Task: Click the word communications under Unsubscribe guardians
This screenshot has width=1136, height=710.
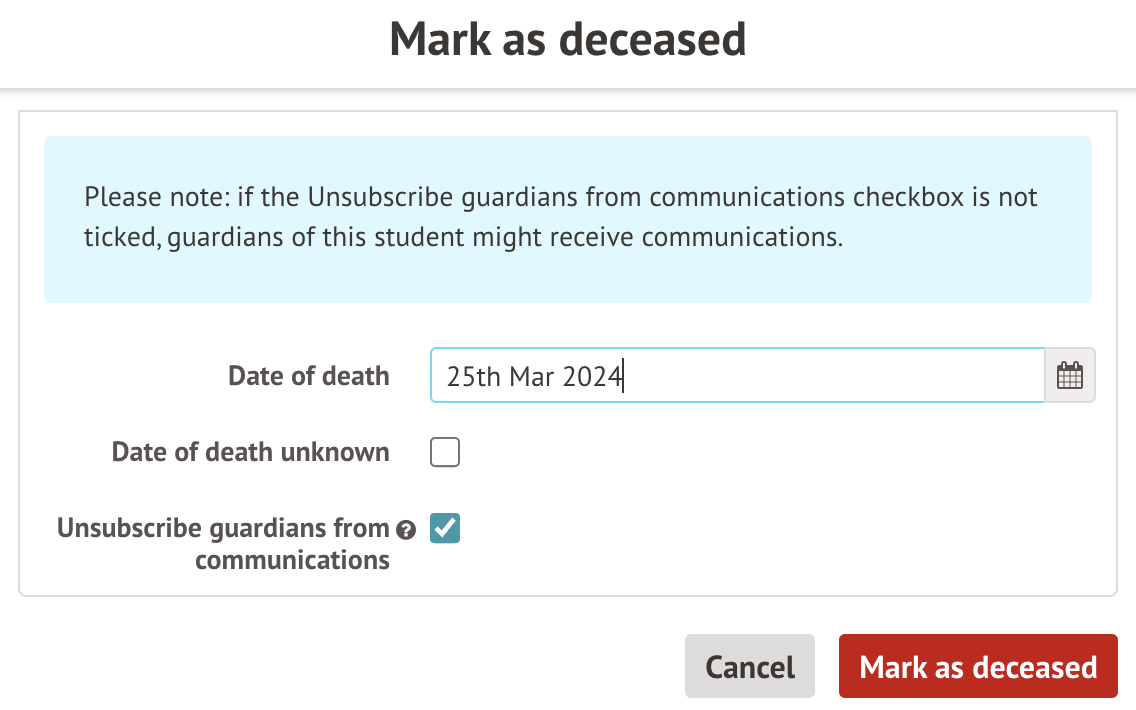Action: click(292, 559)
